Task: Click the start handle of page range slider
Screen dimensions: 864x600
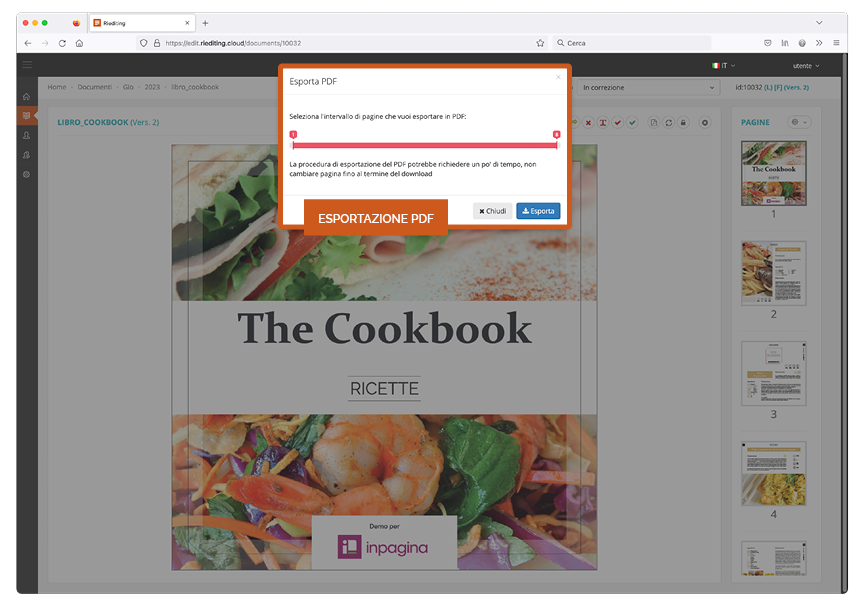Action: coord(293,135)
